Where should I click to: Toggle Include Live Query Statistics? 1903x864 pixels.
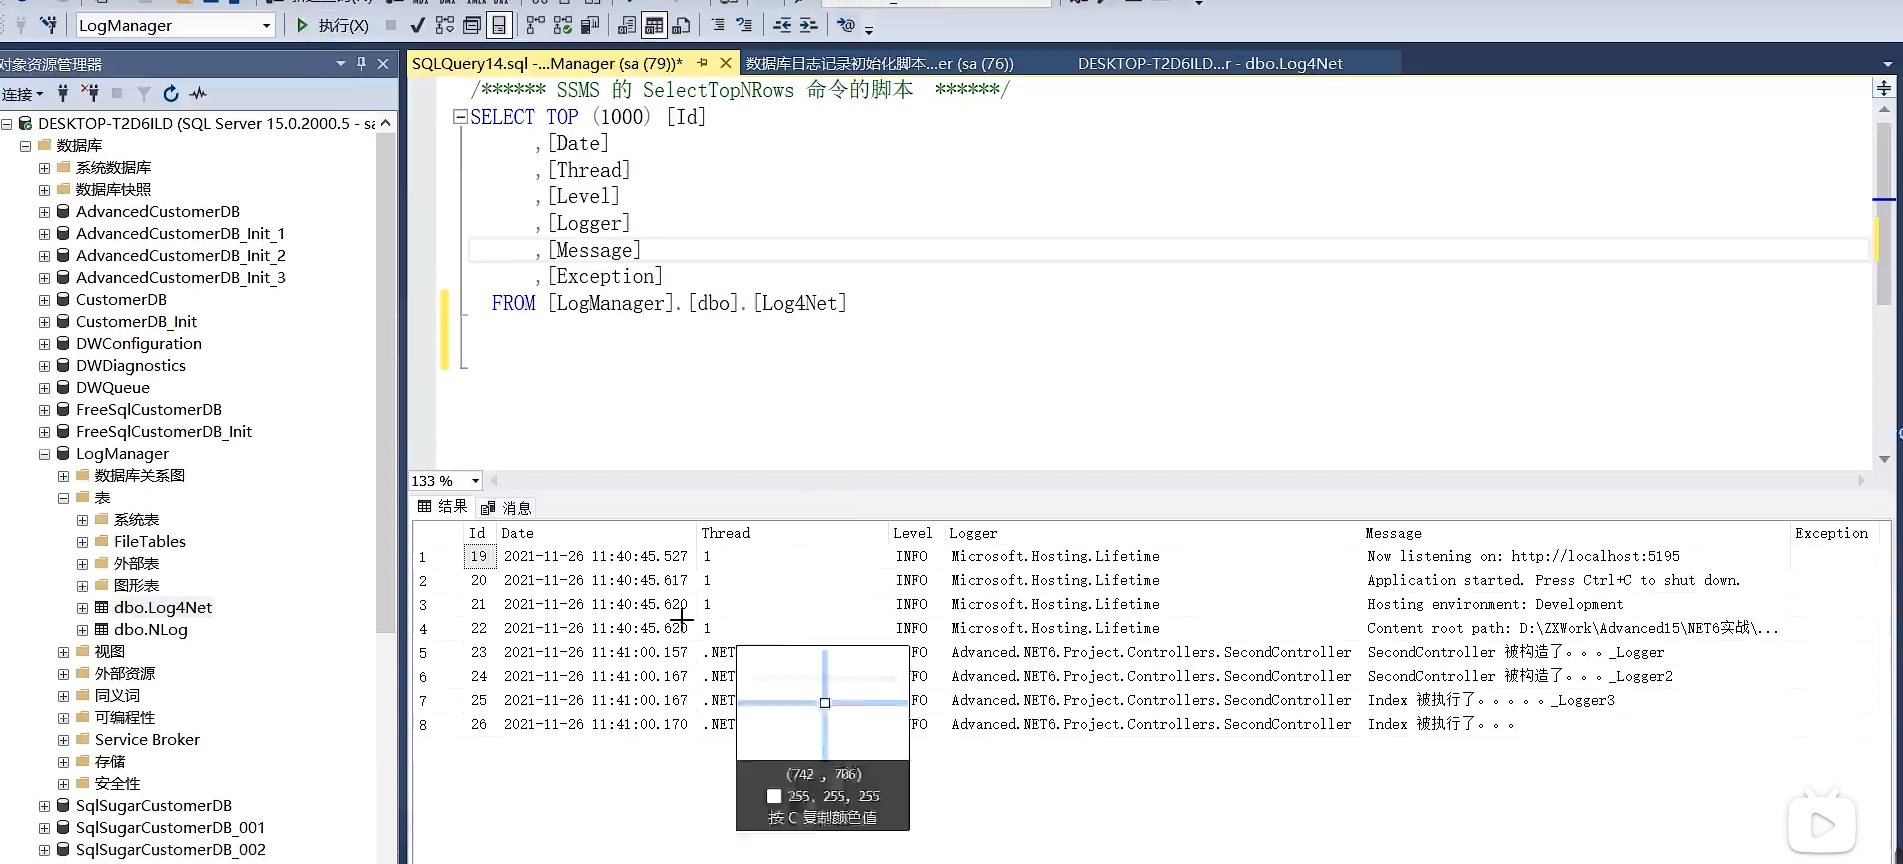564,25
